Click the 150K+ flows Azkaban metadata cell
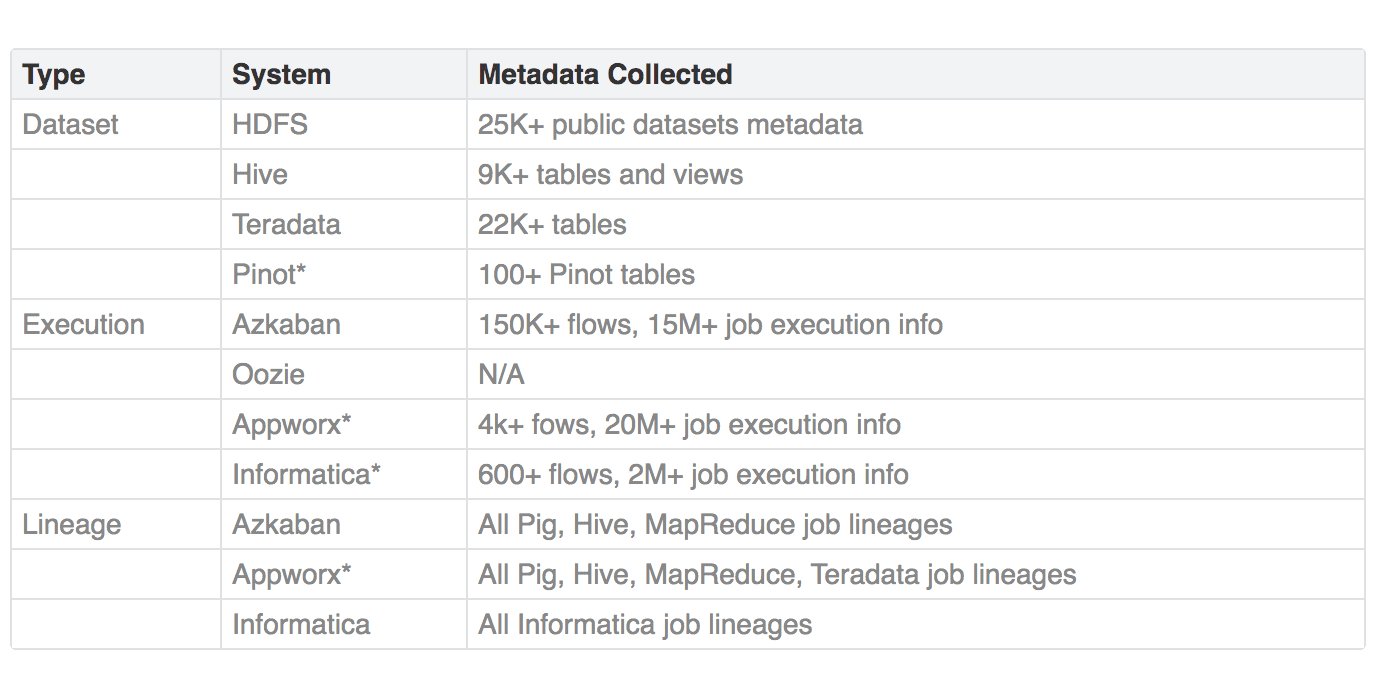 pyautogui.click(x=710, y=325)
